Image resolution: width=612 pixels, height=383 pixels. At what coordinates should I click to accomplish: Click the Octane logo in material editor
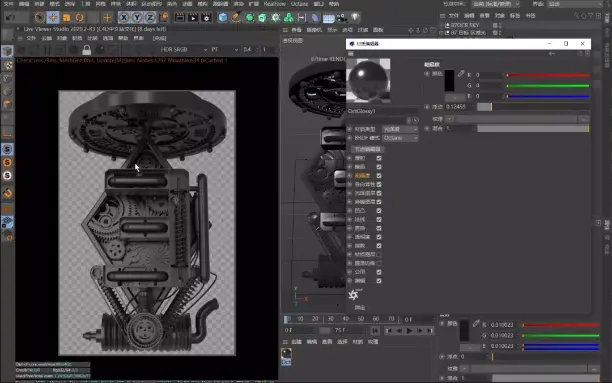point(354,295)
